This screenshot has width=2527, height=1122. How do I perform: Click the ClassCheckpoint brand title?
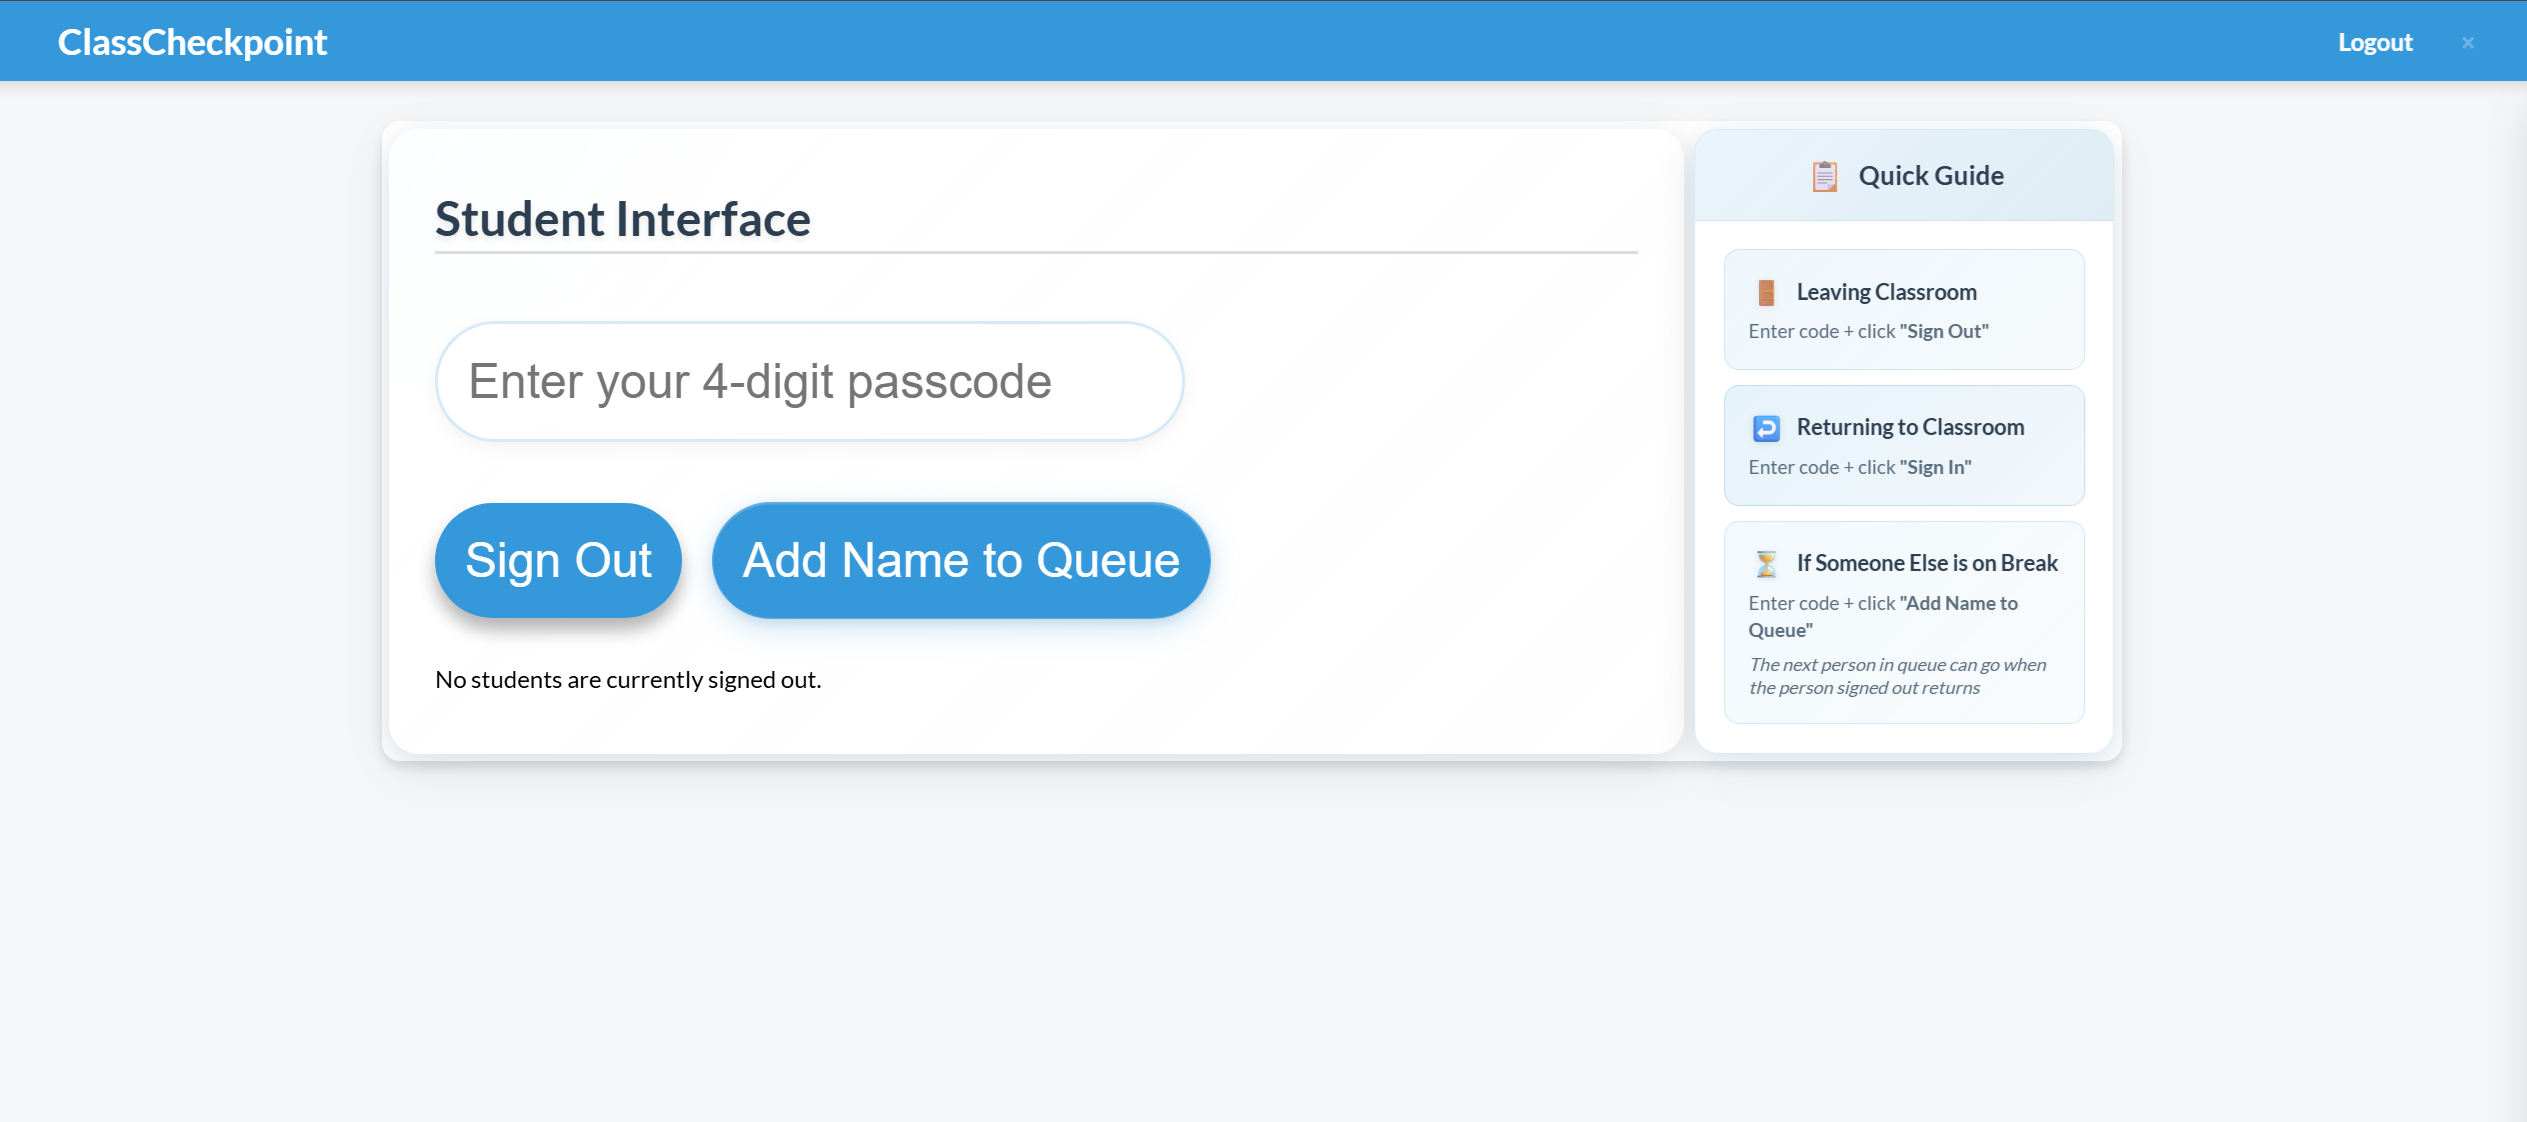(192, 42)
